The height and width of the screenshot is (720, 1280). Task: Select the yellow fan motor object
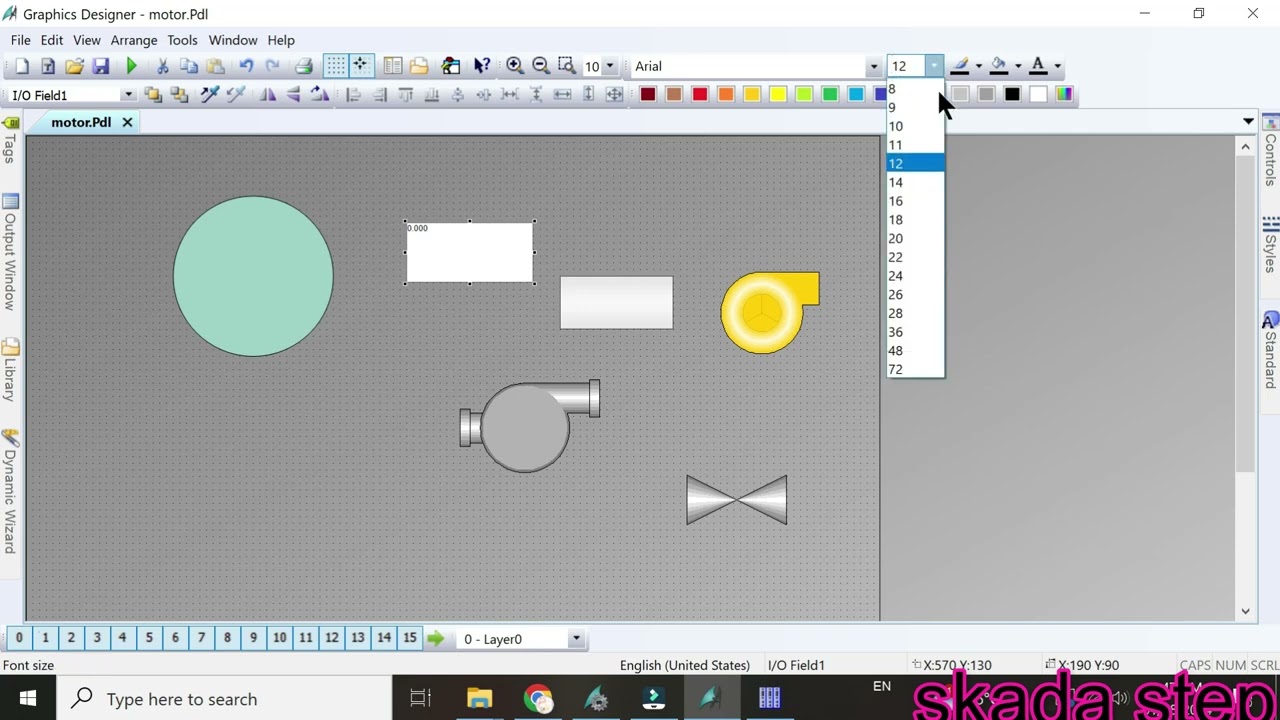769,312
